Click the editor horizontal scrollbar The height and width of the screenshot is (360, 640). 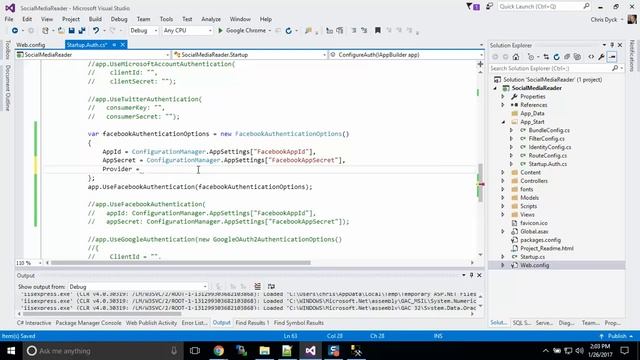tap(180, 263)
